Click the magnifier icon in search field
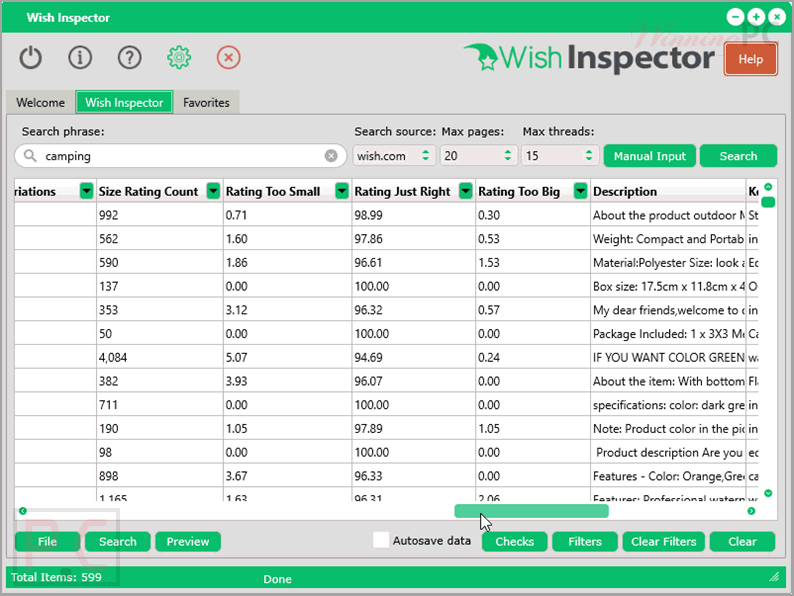The height and width of the screenshot is (596, 794). [x=30, y=155]
